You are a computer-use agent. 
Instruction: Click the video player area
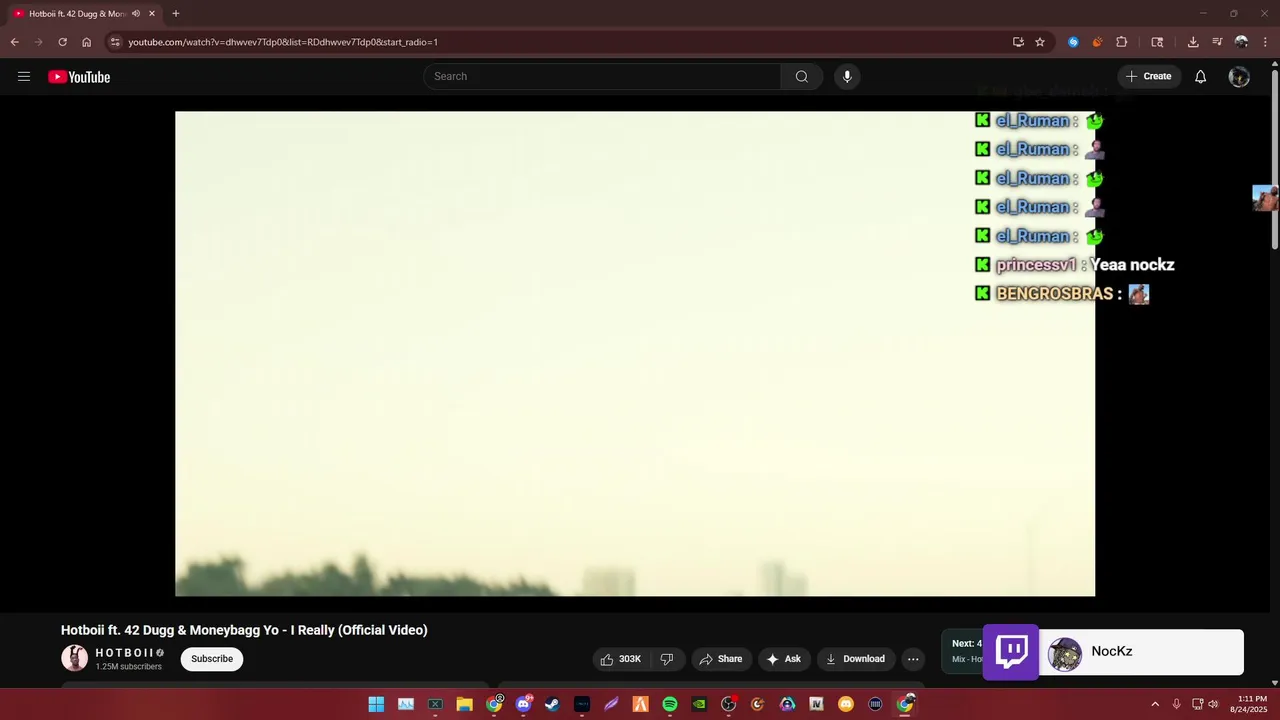point(635,353)
